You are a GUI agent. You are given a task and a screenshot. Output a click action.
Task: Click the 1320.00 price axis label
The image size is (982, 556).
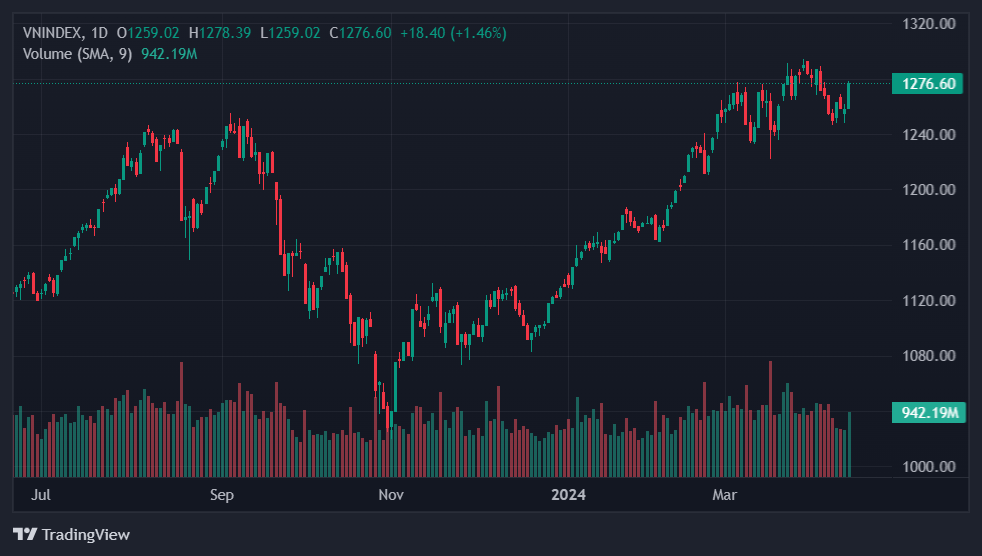[929, 24]
